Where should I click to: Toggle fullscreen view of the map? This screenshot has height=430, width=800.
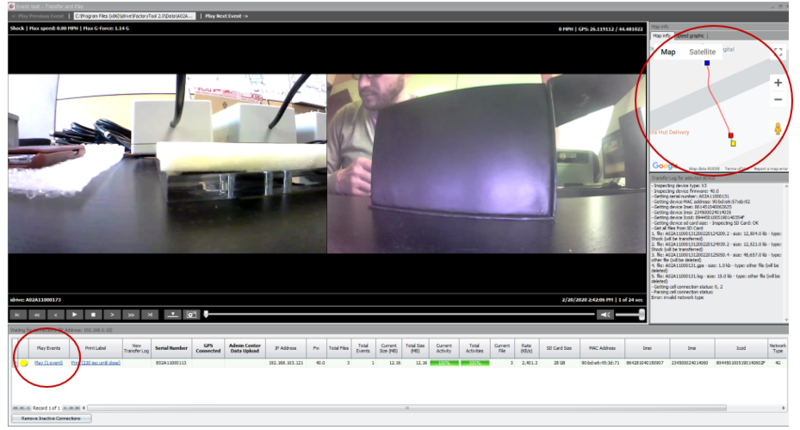(779, 52)
